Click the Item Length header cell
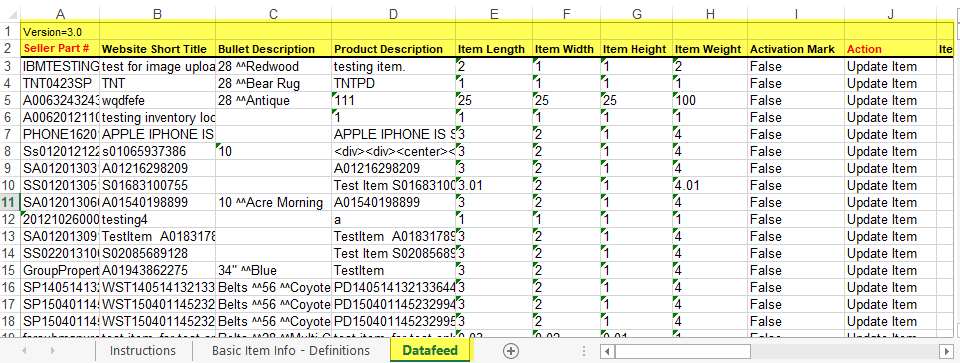The image size is (960, 363). coord(493,48)
